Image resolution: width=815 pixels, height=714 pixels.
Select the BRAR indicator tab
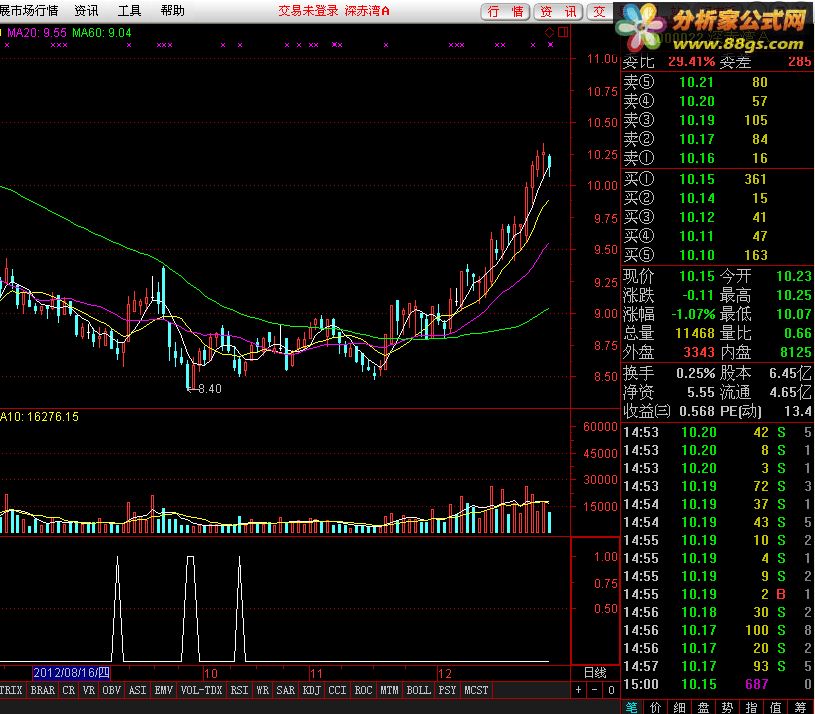[43, 690]
